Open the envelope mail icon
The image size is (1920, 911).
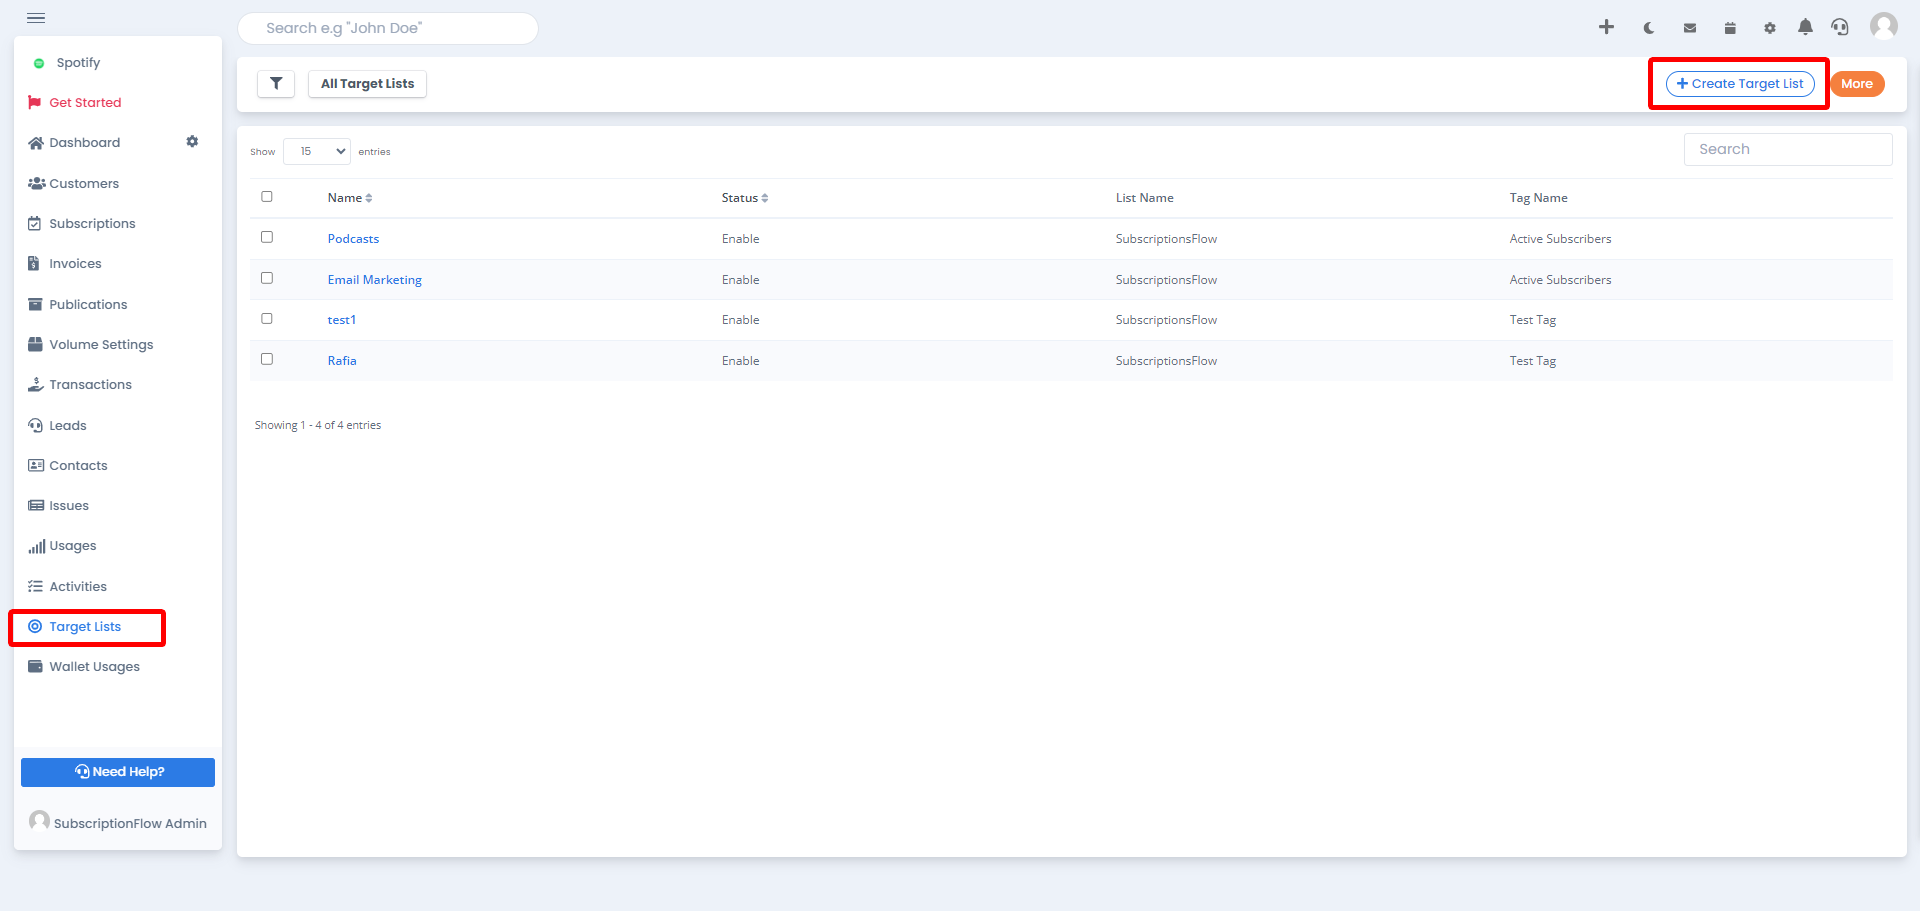point(1690,28)
